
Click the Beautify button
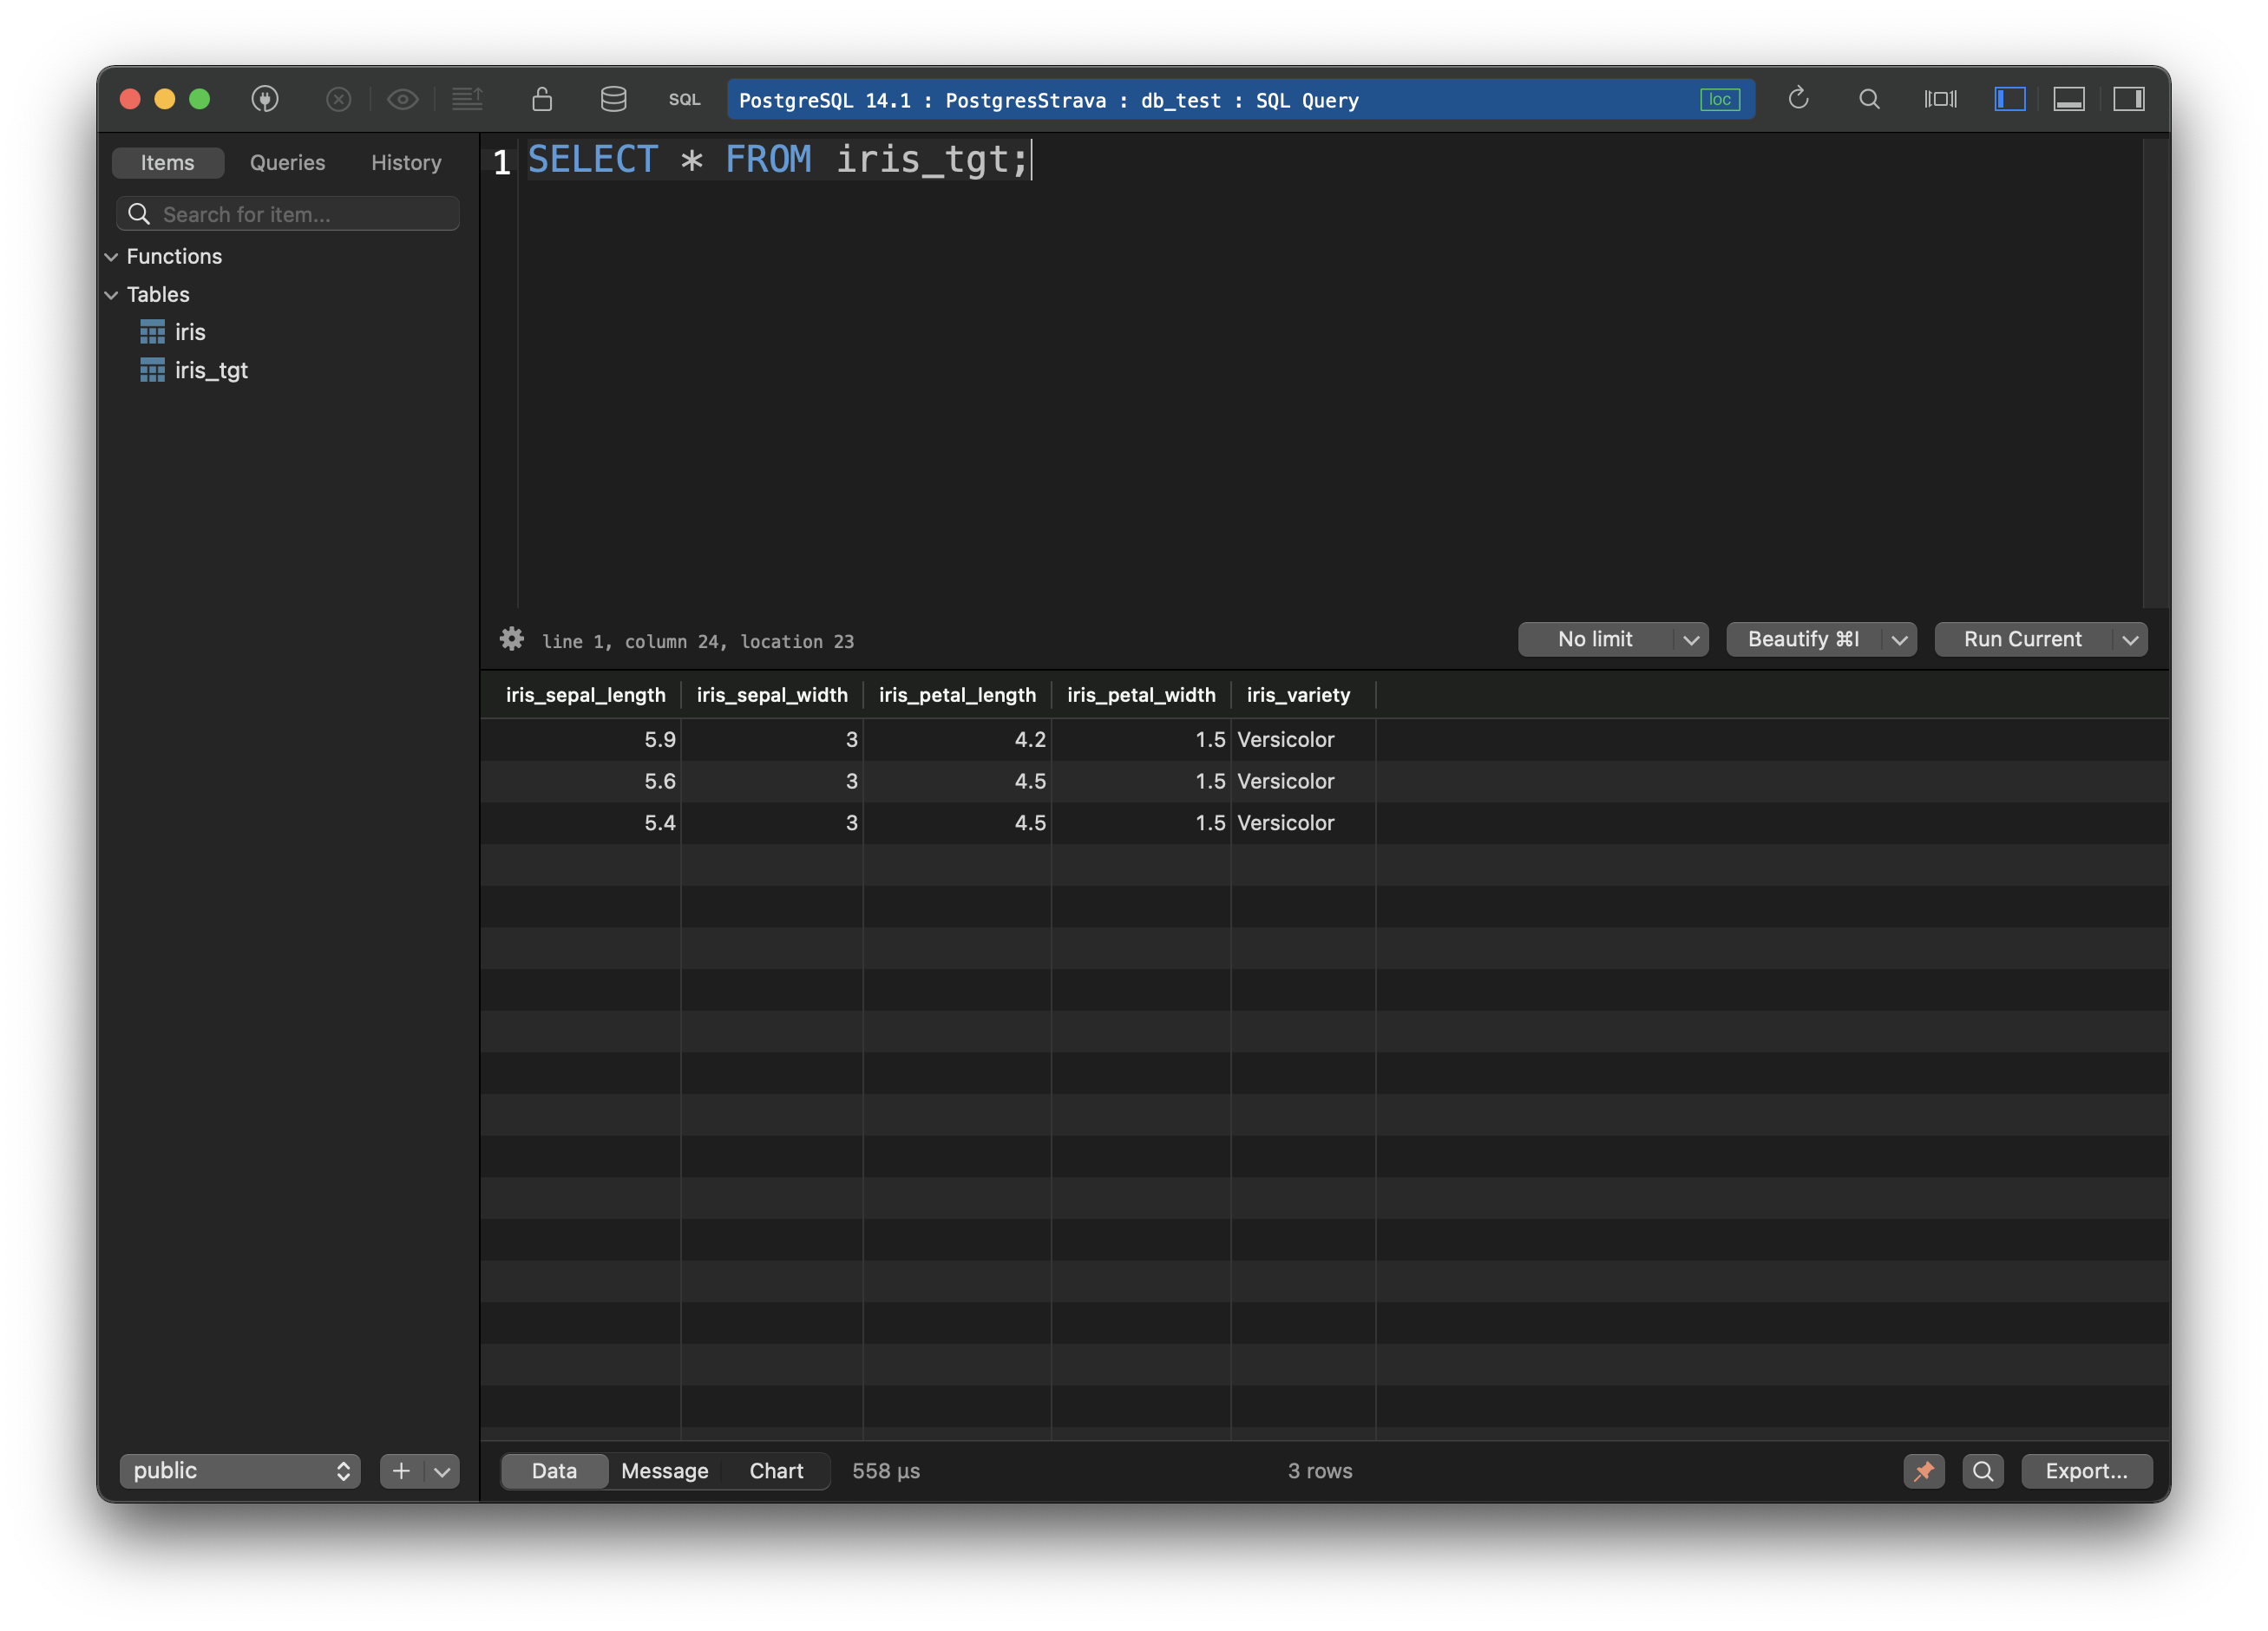pyautogui.click(x=1800, y=639)
